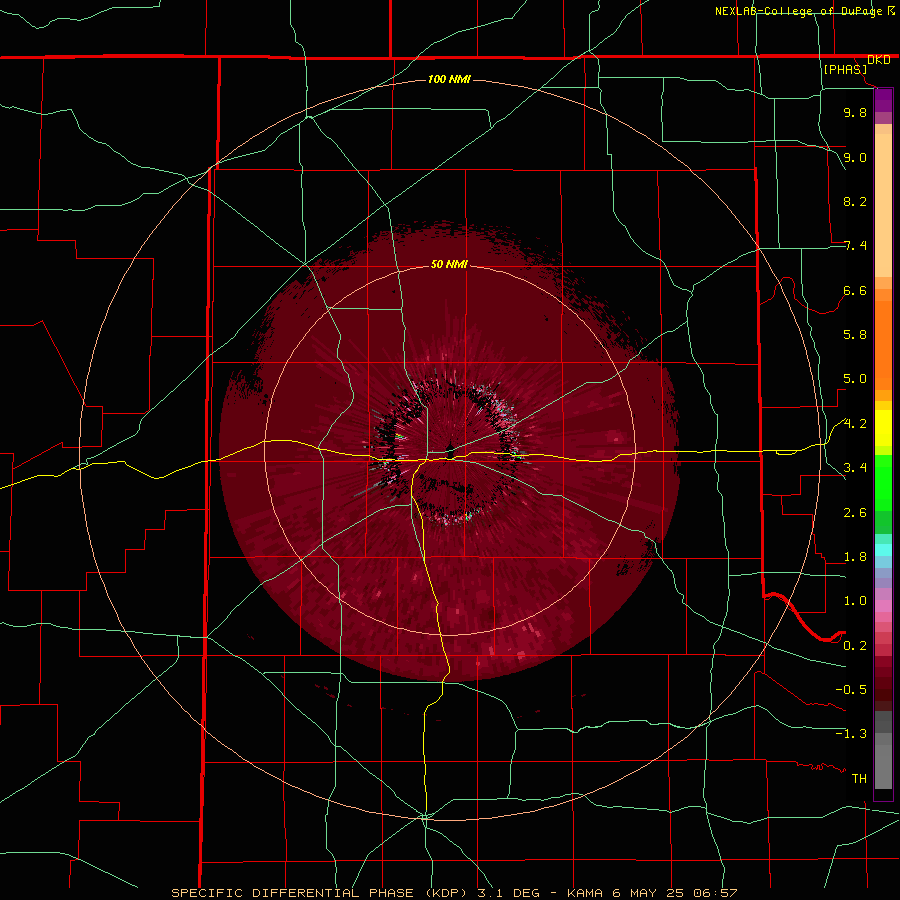
Task: Click the 3.4 value on the color scale
Action: (x=855, y=468)
